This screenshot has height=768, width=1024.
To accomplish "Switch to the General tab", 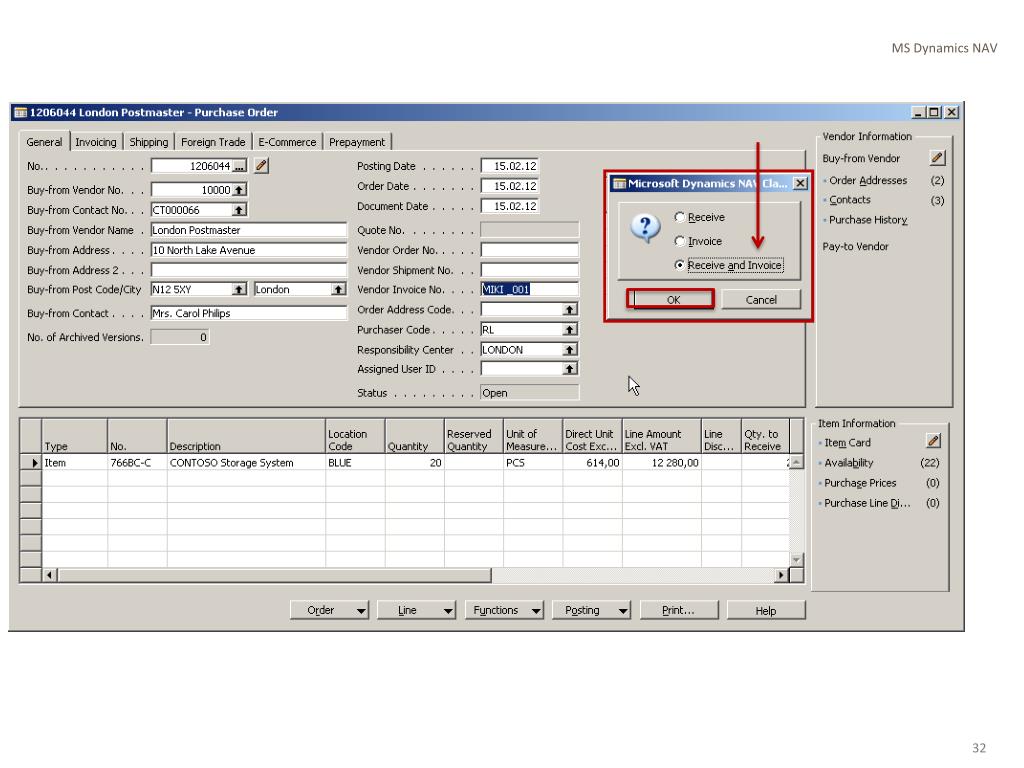I will click(44, 142).
